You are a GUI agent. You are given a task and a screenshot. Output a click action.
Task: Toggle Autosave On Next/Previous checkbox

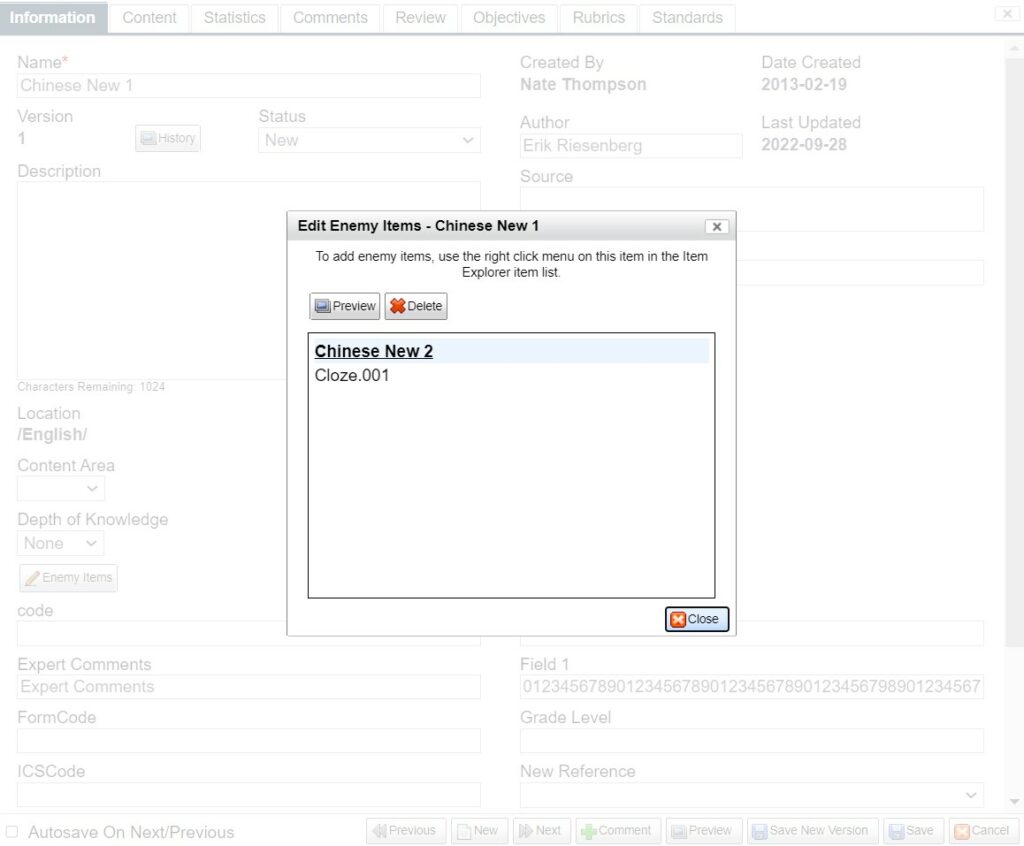pyautogui.click(x=12, y=832)
